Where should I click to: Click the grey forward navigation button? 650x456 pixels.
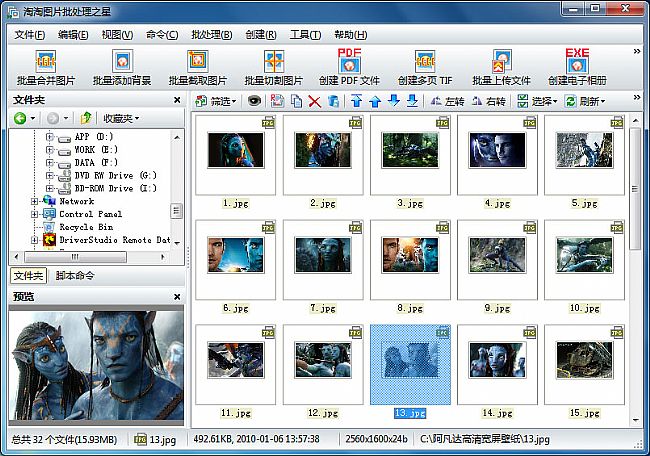click(x=53, y=119)
